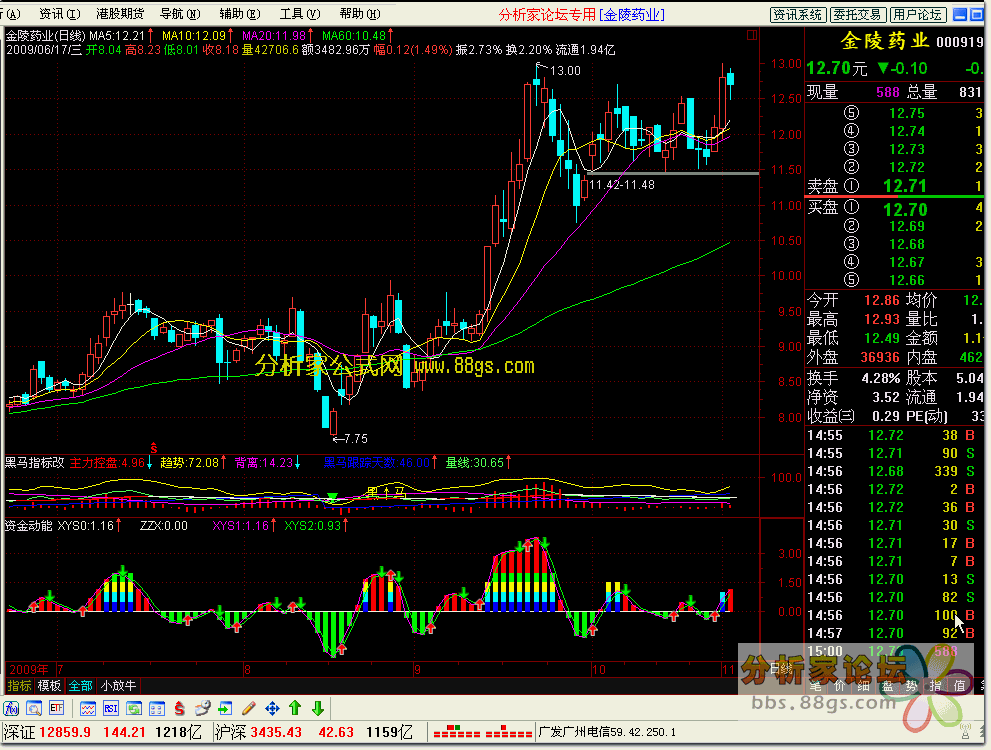Click the satellite dish icon
The height and width of the screenshot is (750, 991).
point(202,708)
